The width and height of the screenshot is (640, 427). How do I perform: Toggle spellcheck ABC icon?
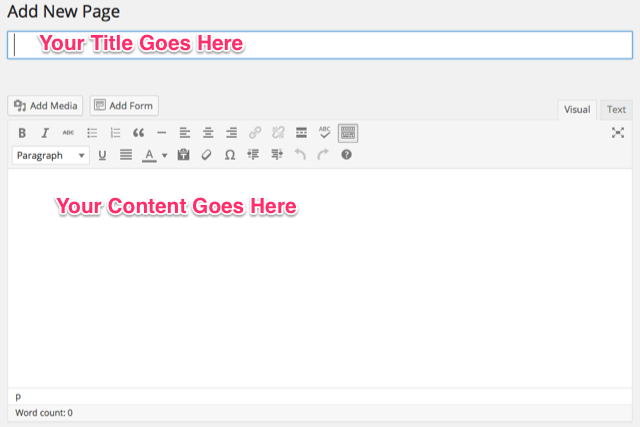point(324,133)
